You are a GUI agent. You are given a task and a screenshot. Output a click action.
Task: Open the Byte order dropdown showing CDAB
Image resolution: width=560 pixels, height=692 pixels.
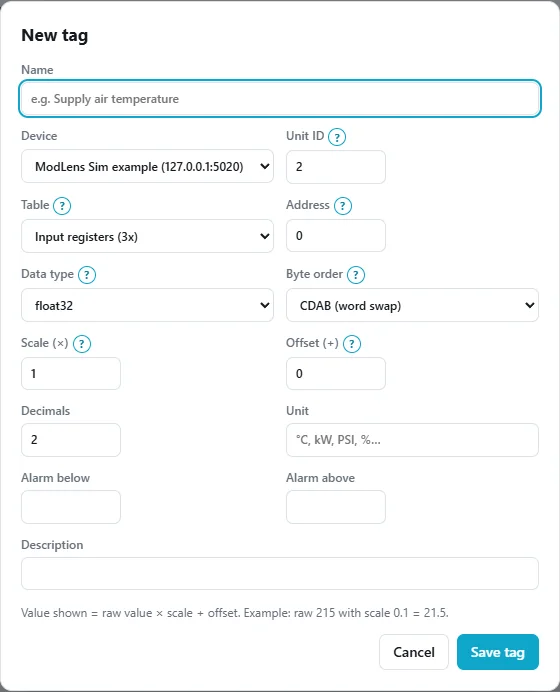412,305
